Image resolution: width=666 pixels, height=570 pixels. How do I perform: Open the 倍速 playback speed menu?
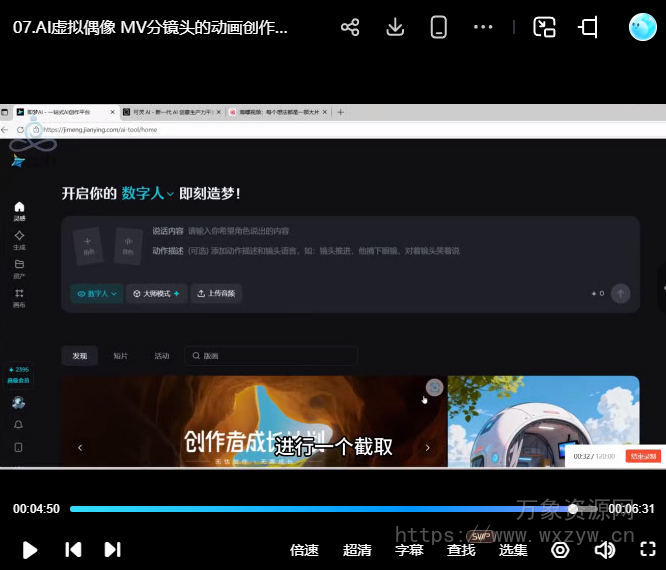tap(304, 549)
